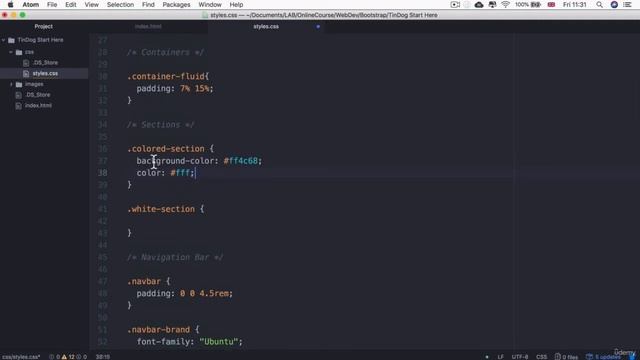Viewport: 640px width, 360px height.
Task: Open Notification Center list icon
Action: click(628, 5)
